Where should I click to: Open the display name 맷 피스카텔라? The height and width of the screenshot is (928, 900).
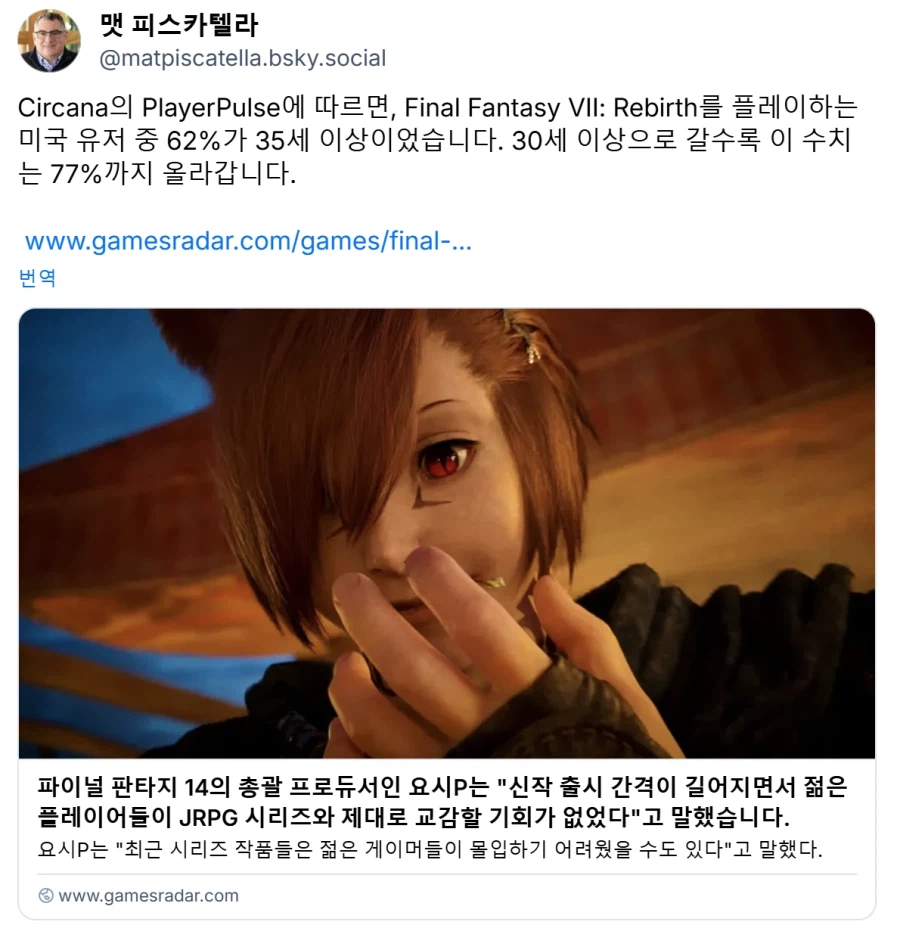point(179,24)
